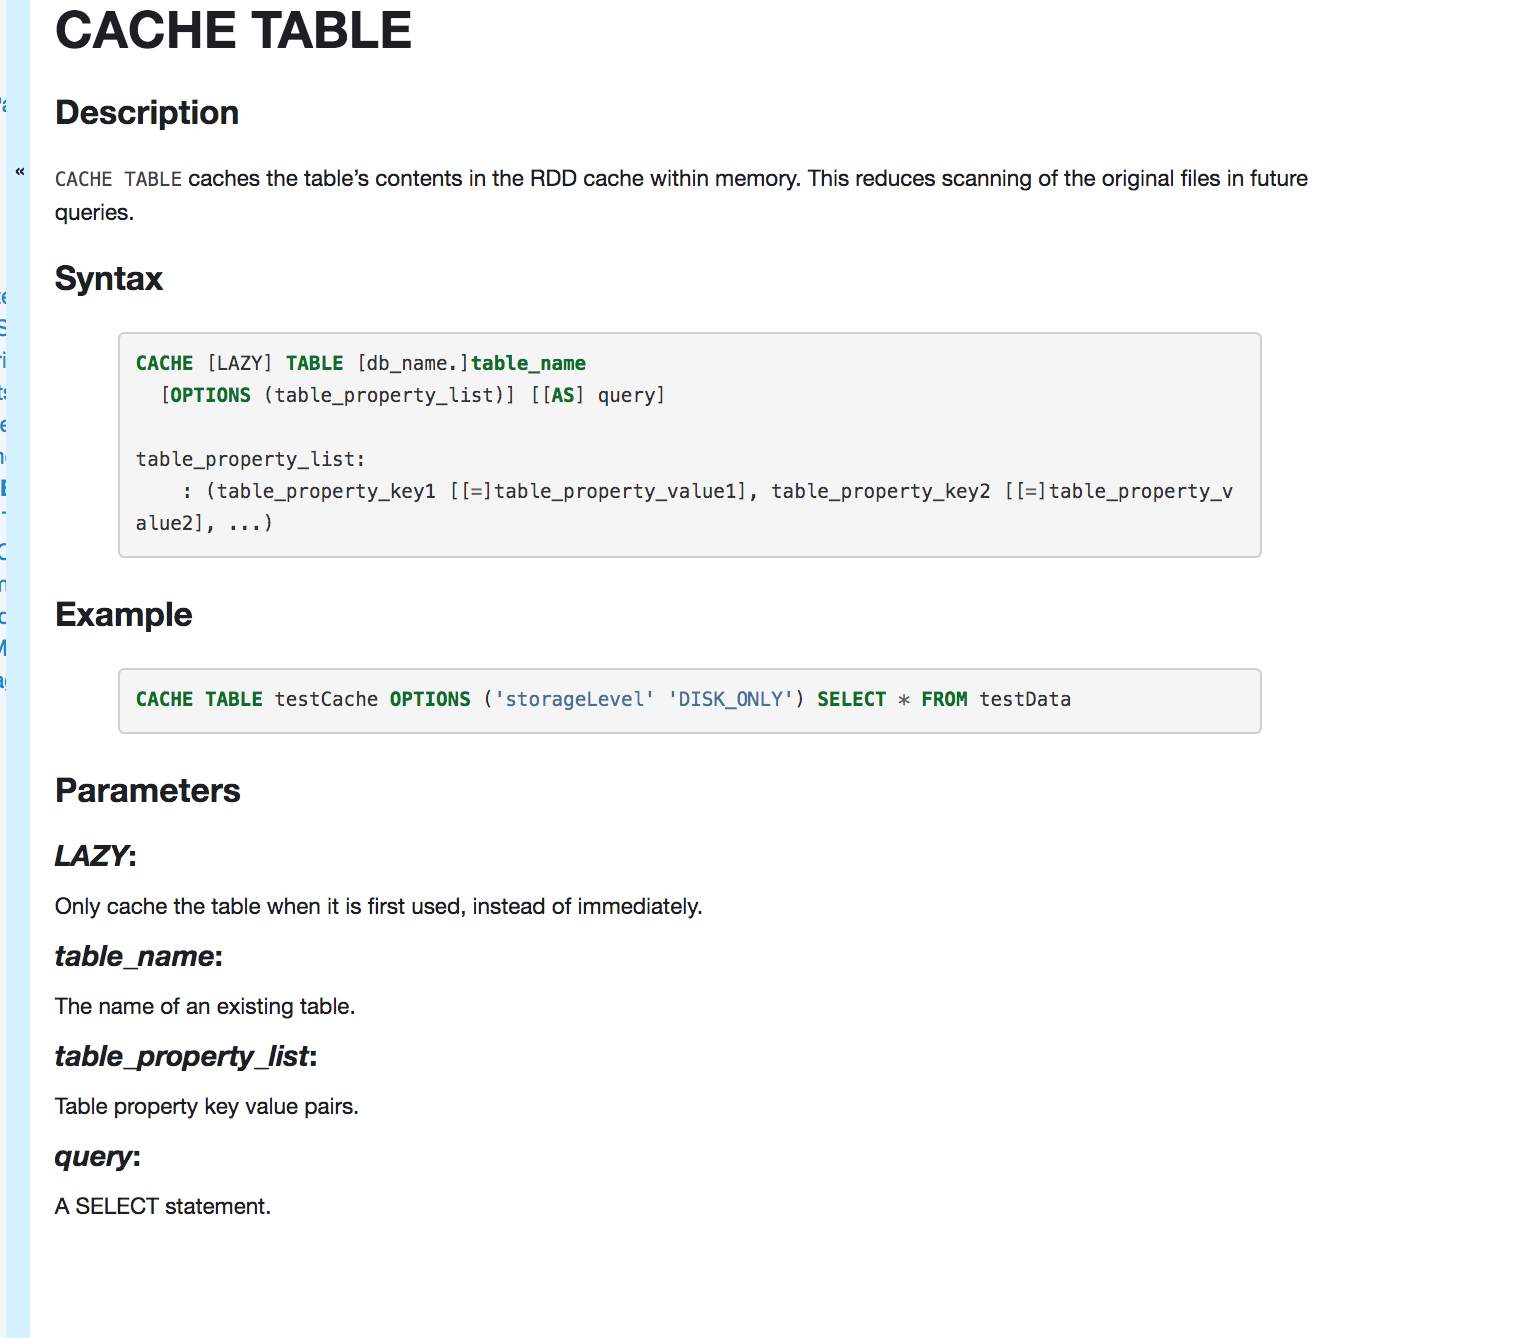
Task: Click the Description heading
Action: pos(147,113)
